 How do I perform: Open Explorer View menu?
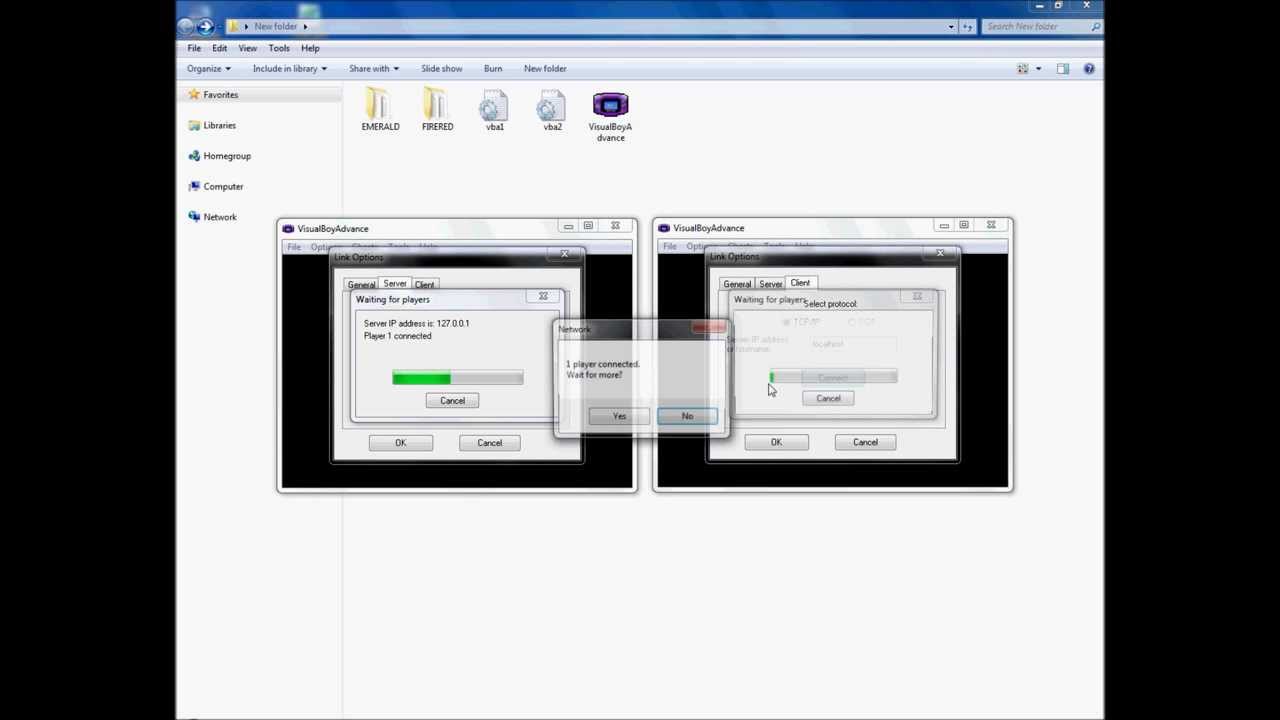point(247,48)
